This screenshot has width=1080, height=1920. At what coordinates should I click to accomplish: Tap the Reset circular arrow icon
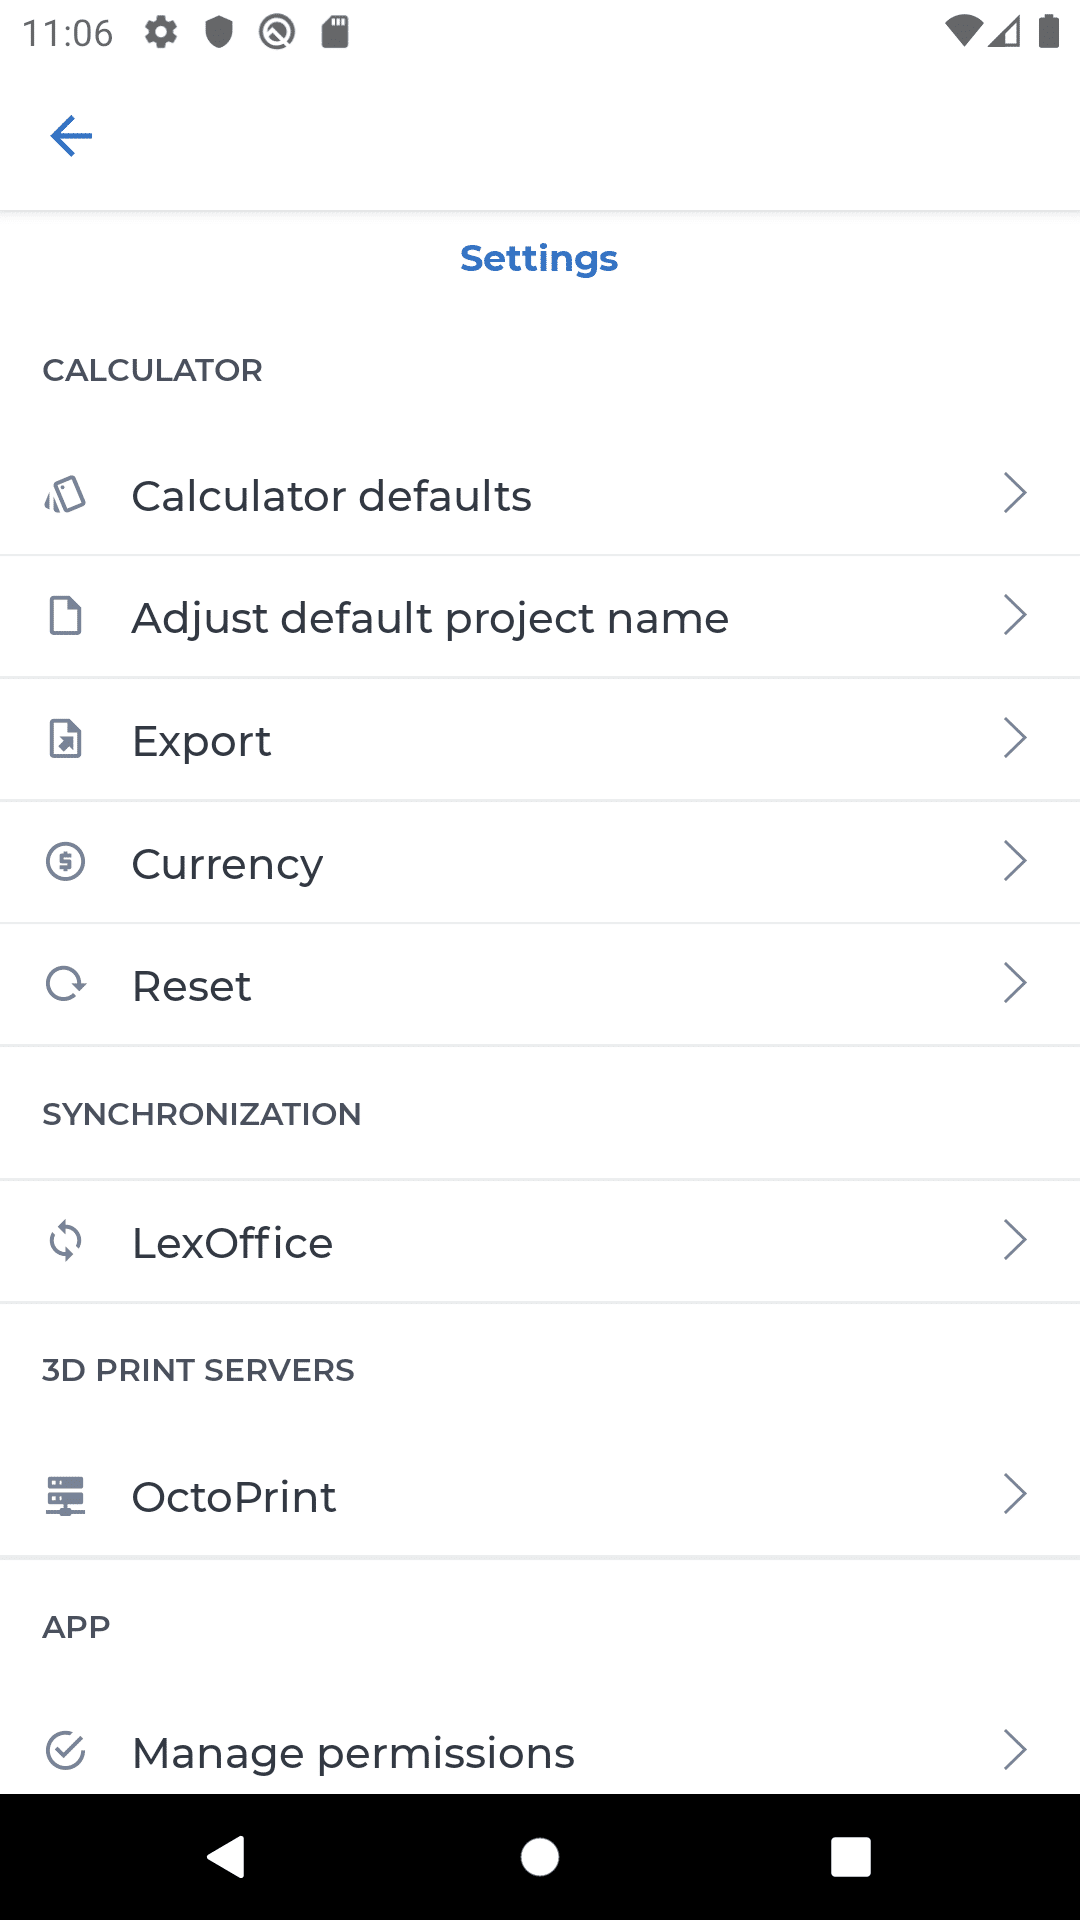tap(65, 984)
